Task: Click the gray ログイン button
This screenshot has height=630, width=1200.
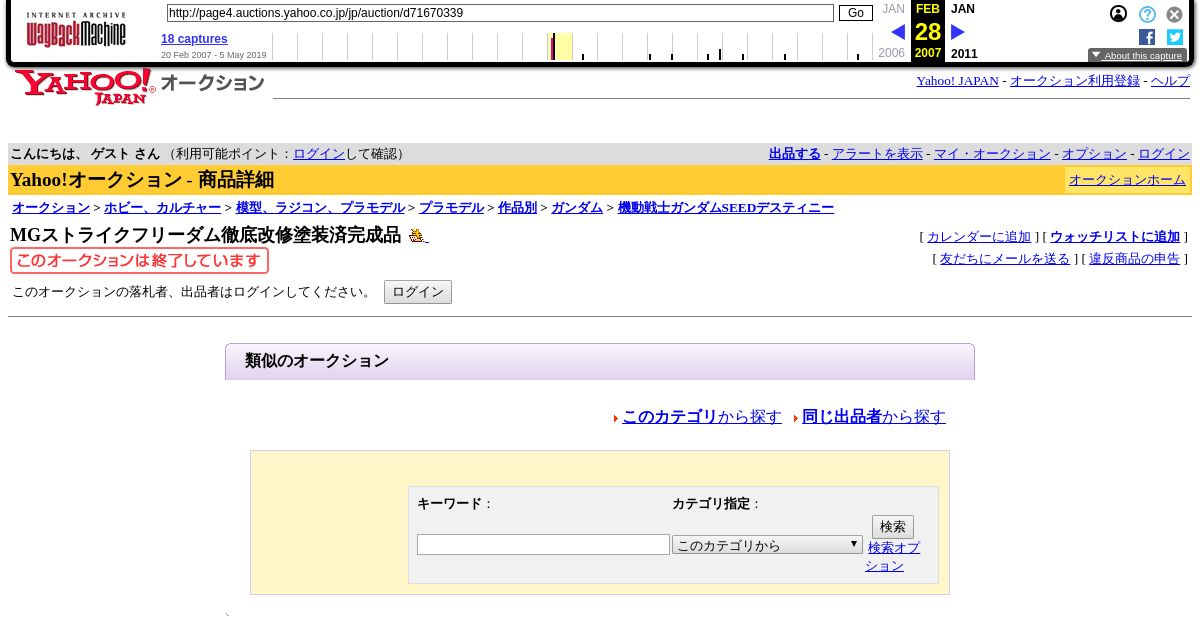Action: click(418, 292)
